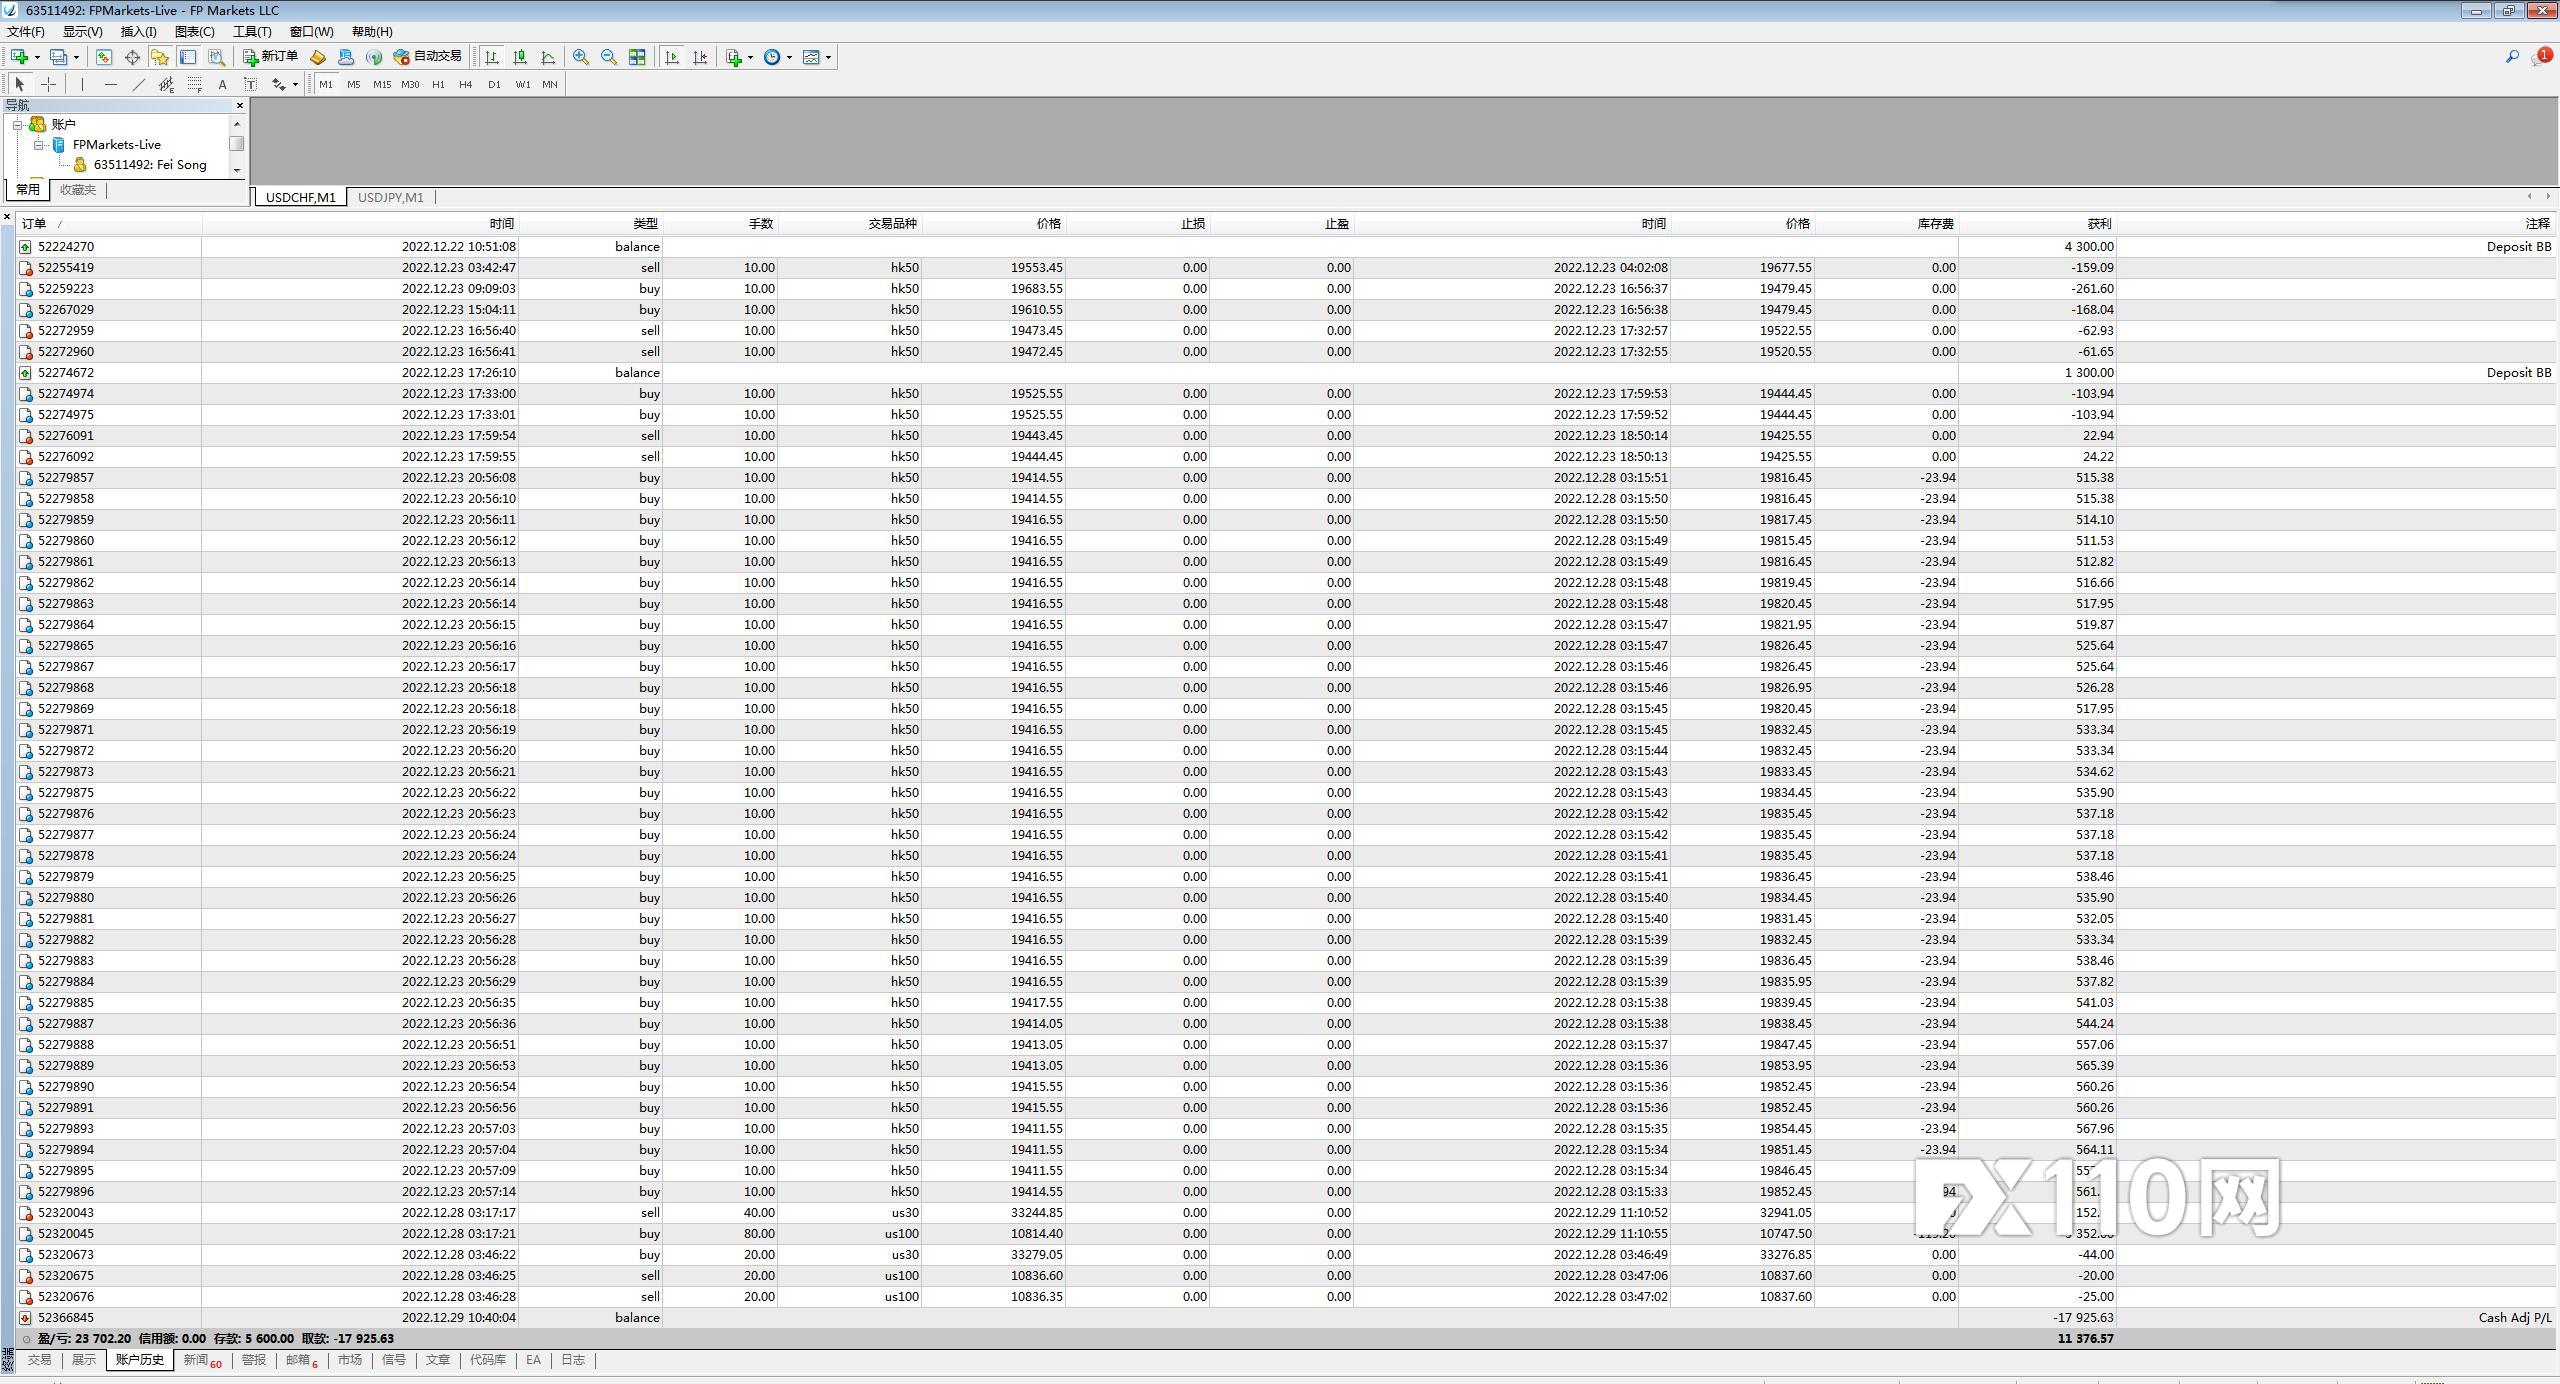Image resolution: width=2560 pixels, height=1384 pixels.
Task: Click the profiles icon
Action: 59,57
